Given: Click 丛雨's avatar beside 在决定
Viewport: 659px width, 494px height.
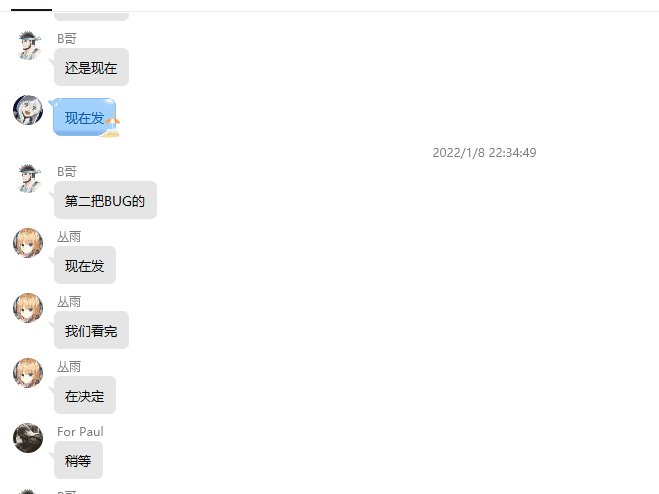Looking at the screenshot, I should 28,373.
